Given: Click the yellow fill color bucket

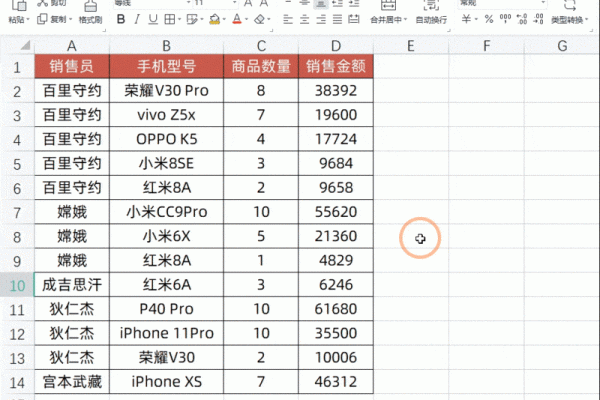Looking at the screenshot, I should coord(215,19).
